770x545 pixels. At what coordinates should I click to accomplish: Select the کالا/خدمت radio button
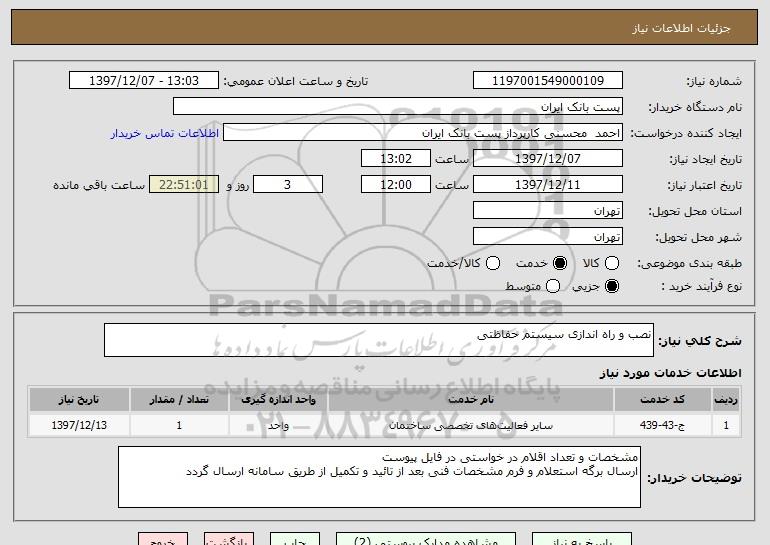(x=493, y=263)
